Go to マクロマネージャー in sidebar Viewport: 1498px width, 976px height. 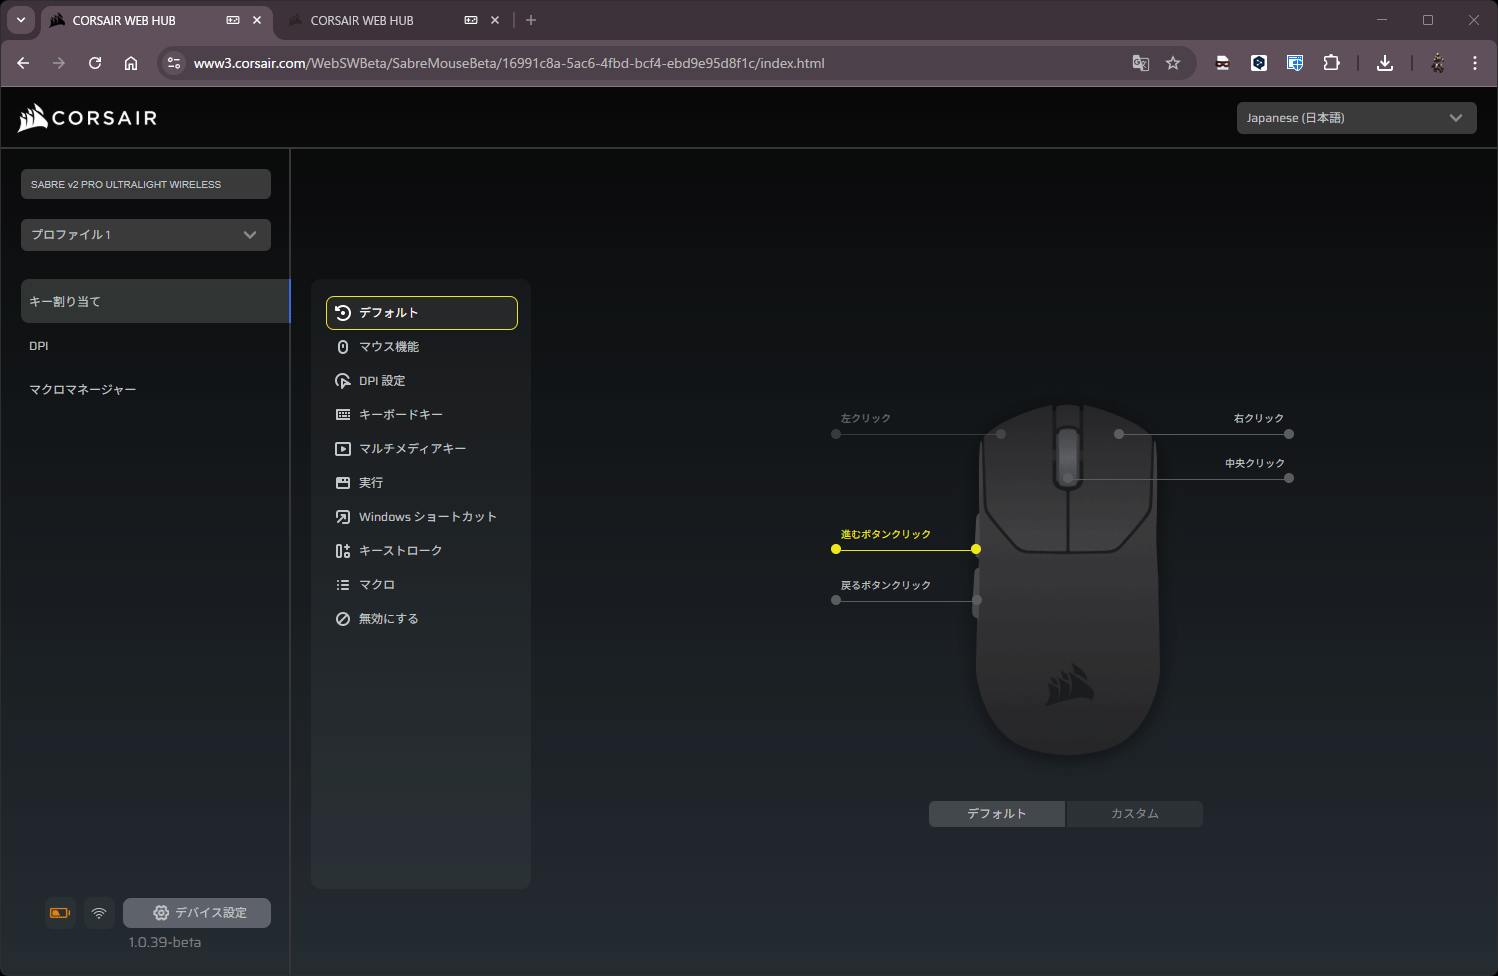click(x=83, y=390)
